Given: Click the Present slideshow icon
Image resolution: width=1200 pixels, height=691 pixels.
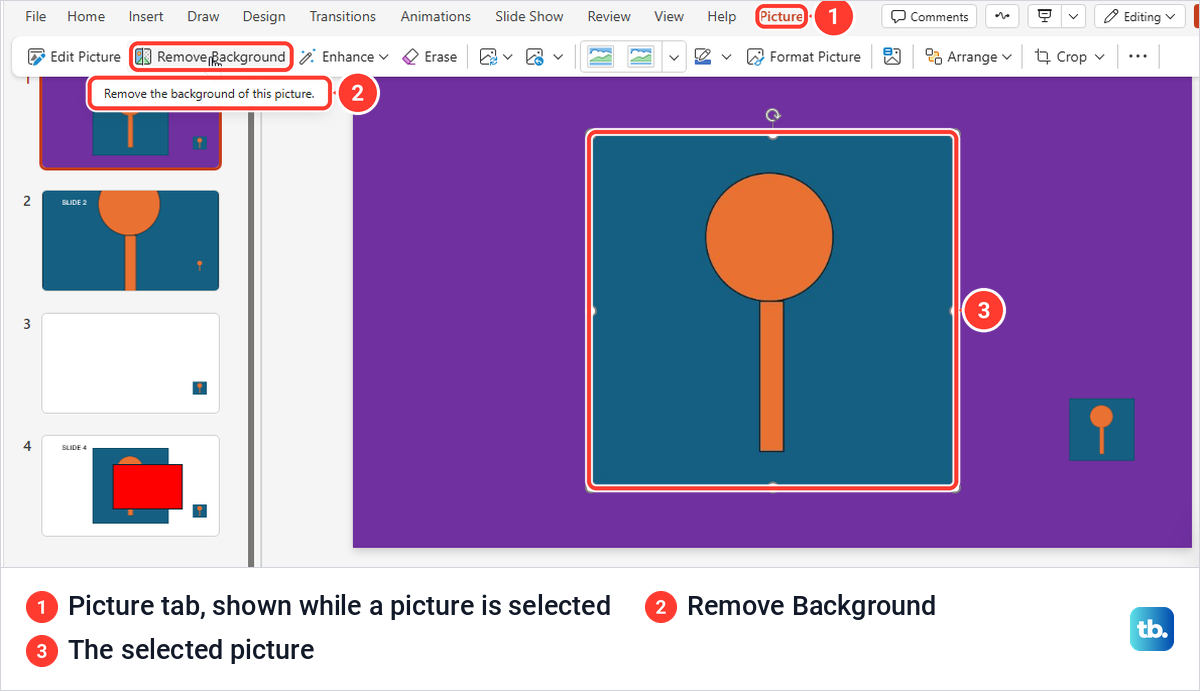Looking at the screenshot, I should (1045, 16).
